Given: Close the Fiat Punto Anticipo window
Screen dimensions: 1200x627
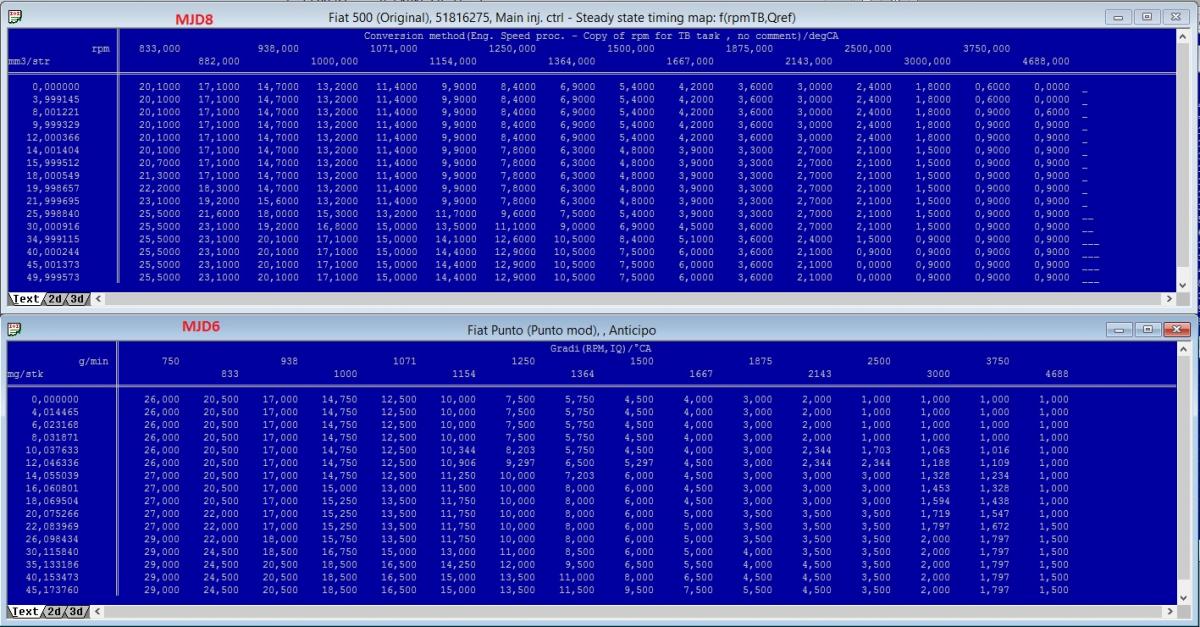Looking at the screenshot, I should tap(1177, 329).
